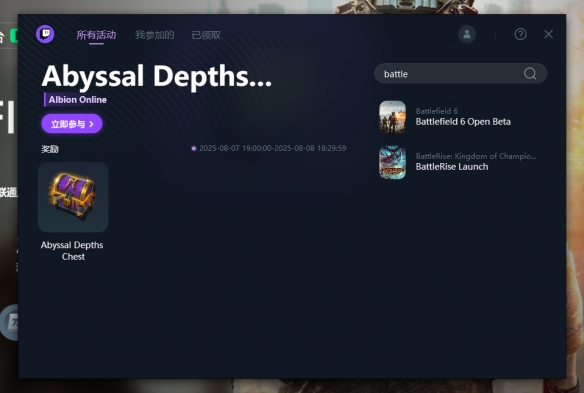Switch to the 我参加的 tab
This screenshot has width=584, height=393.
point(155,35)
